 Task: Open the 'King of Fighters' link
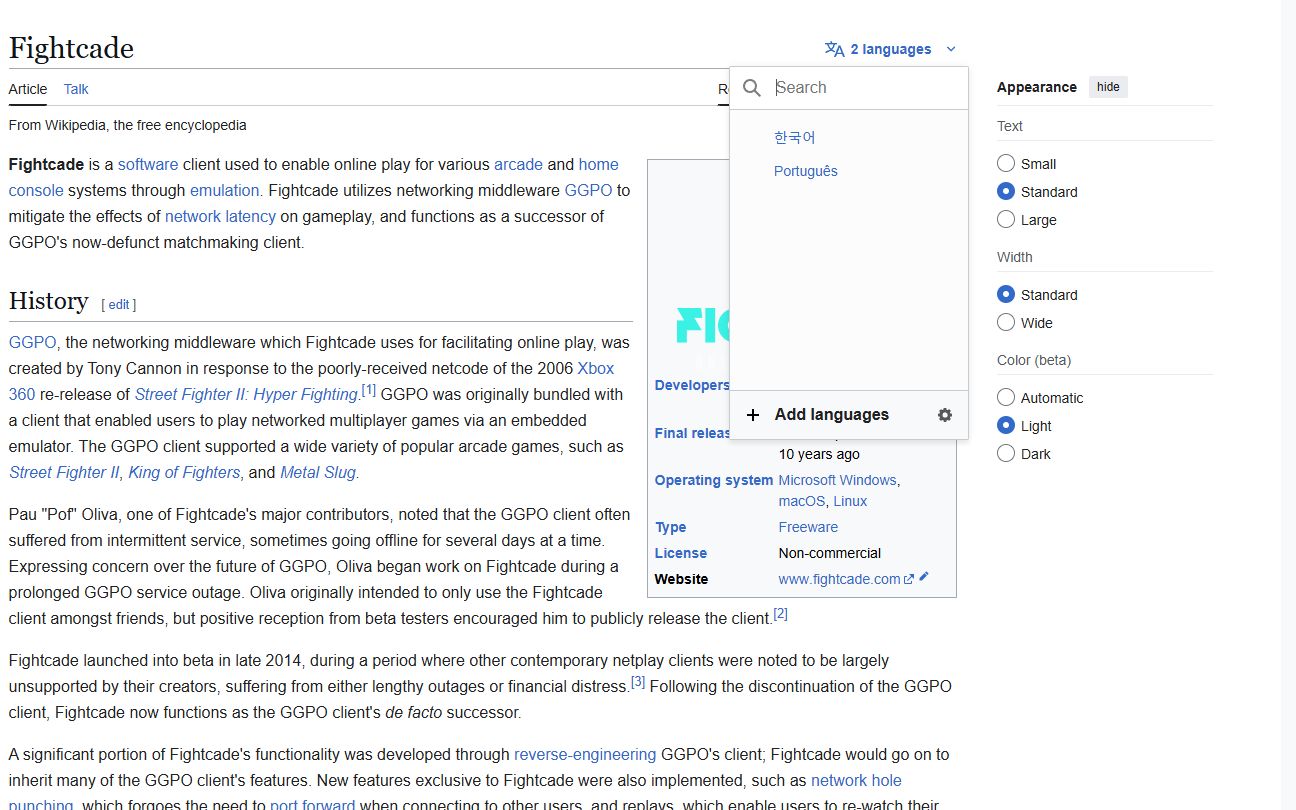(184, 472)
